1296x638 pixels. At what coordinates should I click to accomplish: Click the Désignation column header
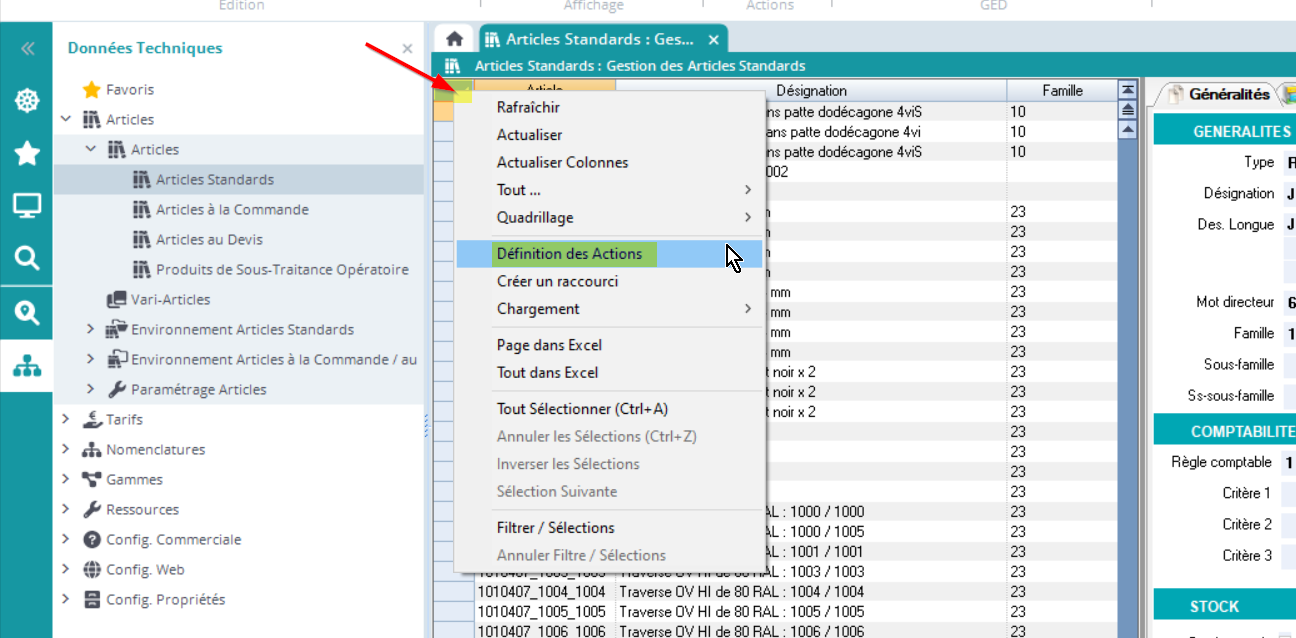[x=810, y=91]
